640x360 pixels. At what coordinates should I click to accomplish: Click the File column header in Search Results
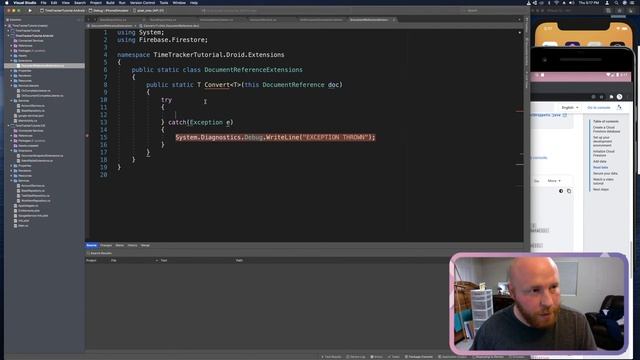pyautogui.click(x=113, y=260)
